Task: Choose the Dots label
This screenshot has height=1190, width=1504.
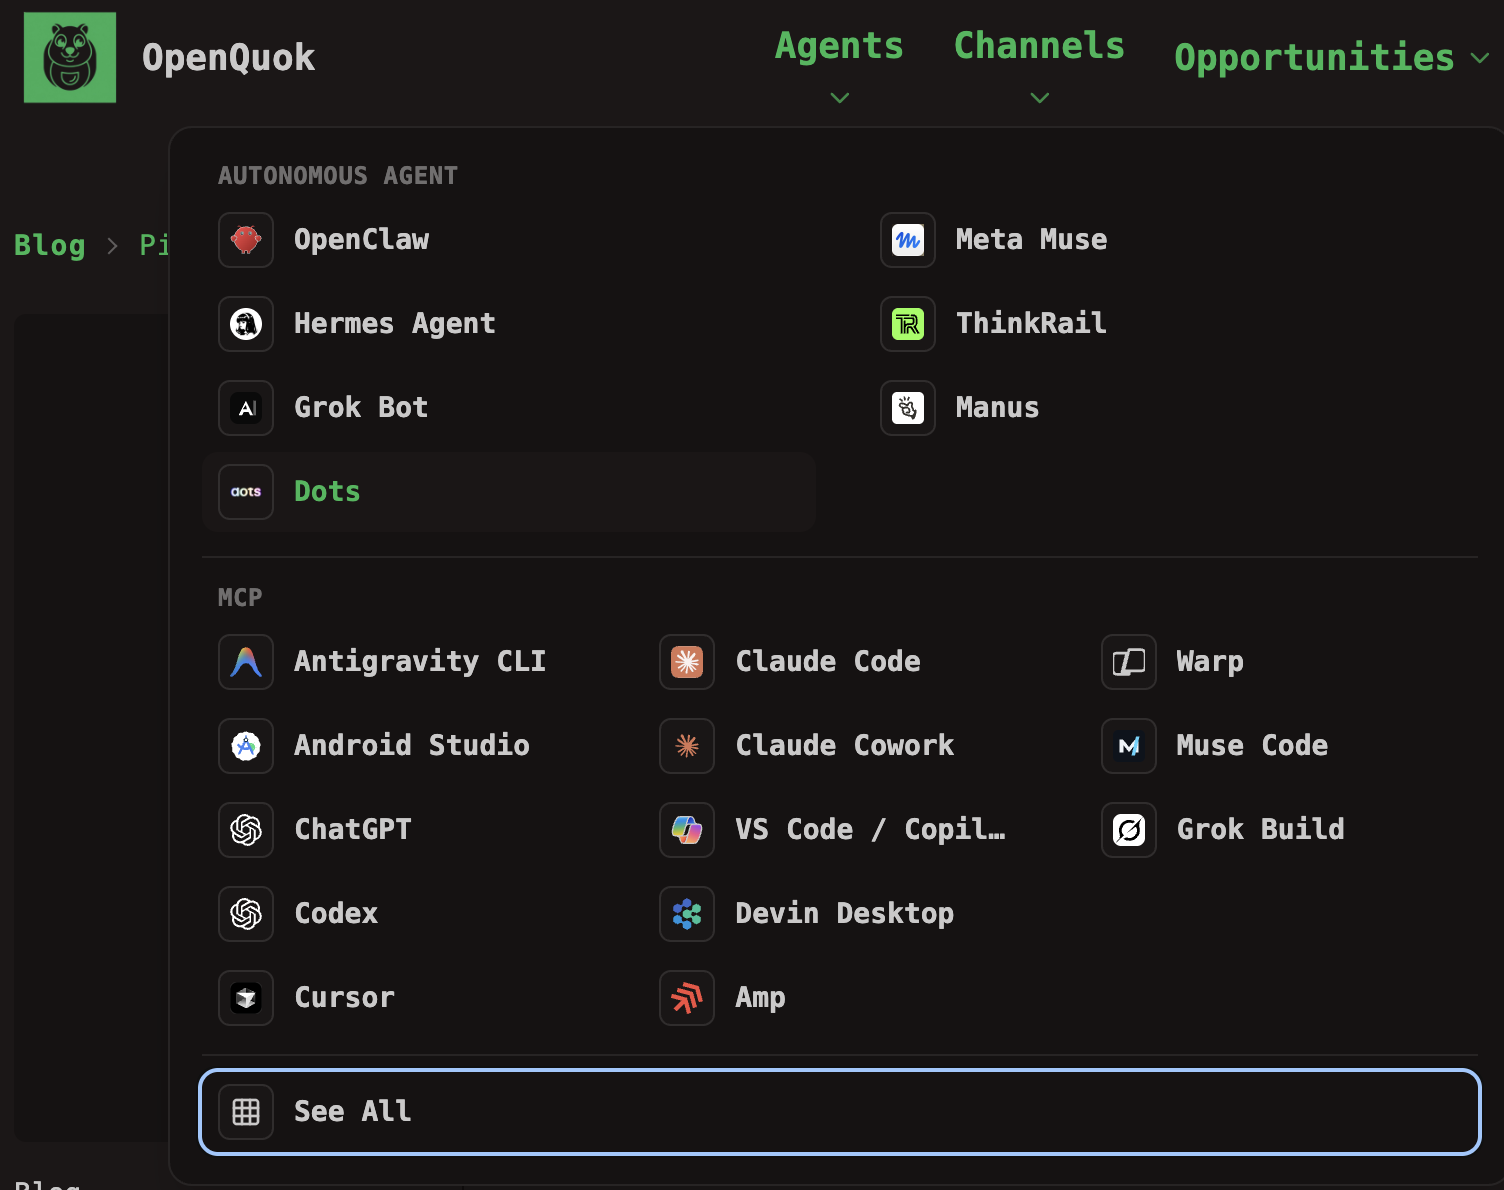Action: pyautogui.click(x=327, y=491)
